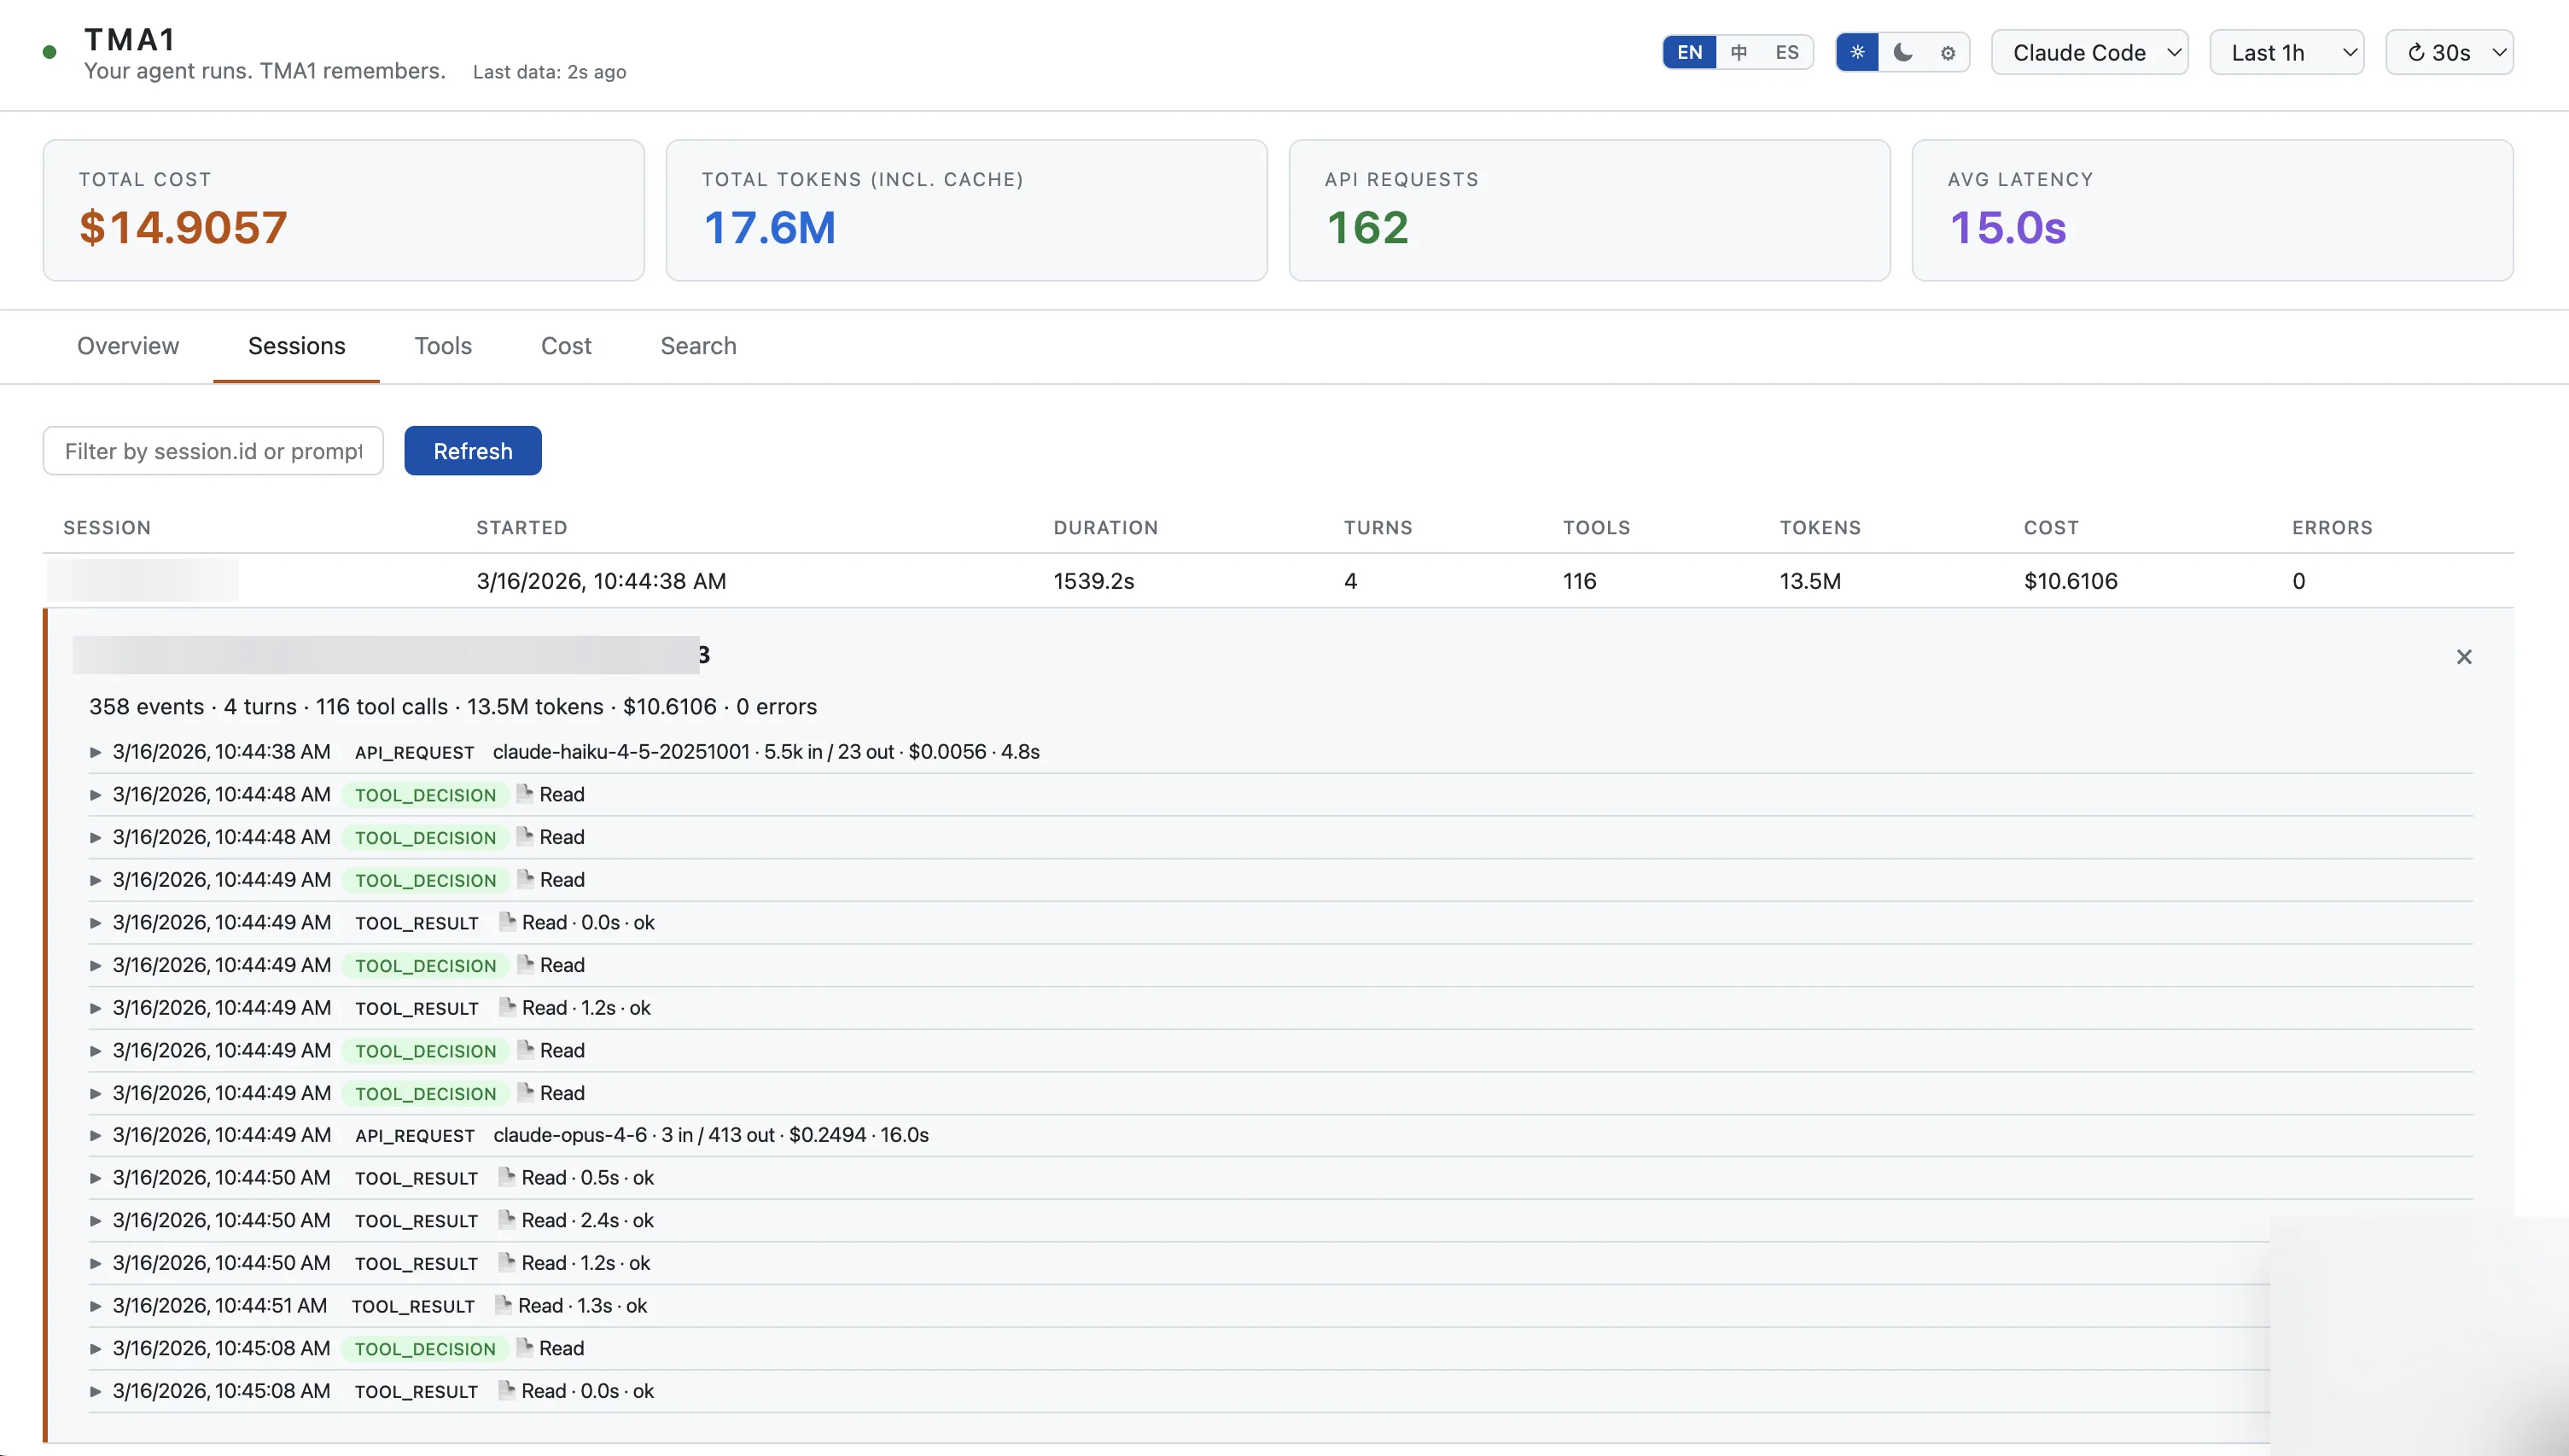This screenshot has height=1456, width=2569.
Task: Open the Cost tab
Action: tap(566, 346)
